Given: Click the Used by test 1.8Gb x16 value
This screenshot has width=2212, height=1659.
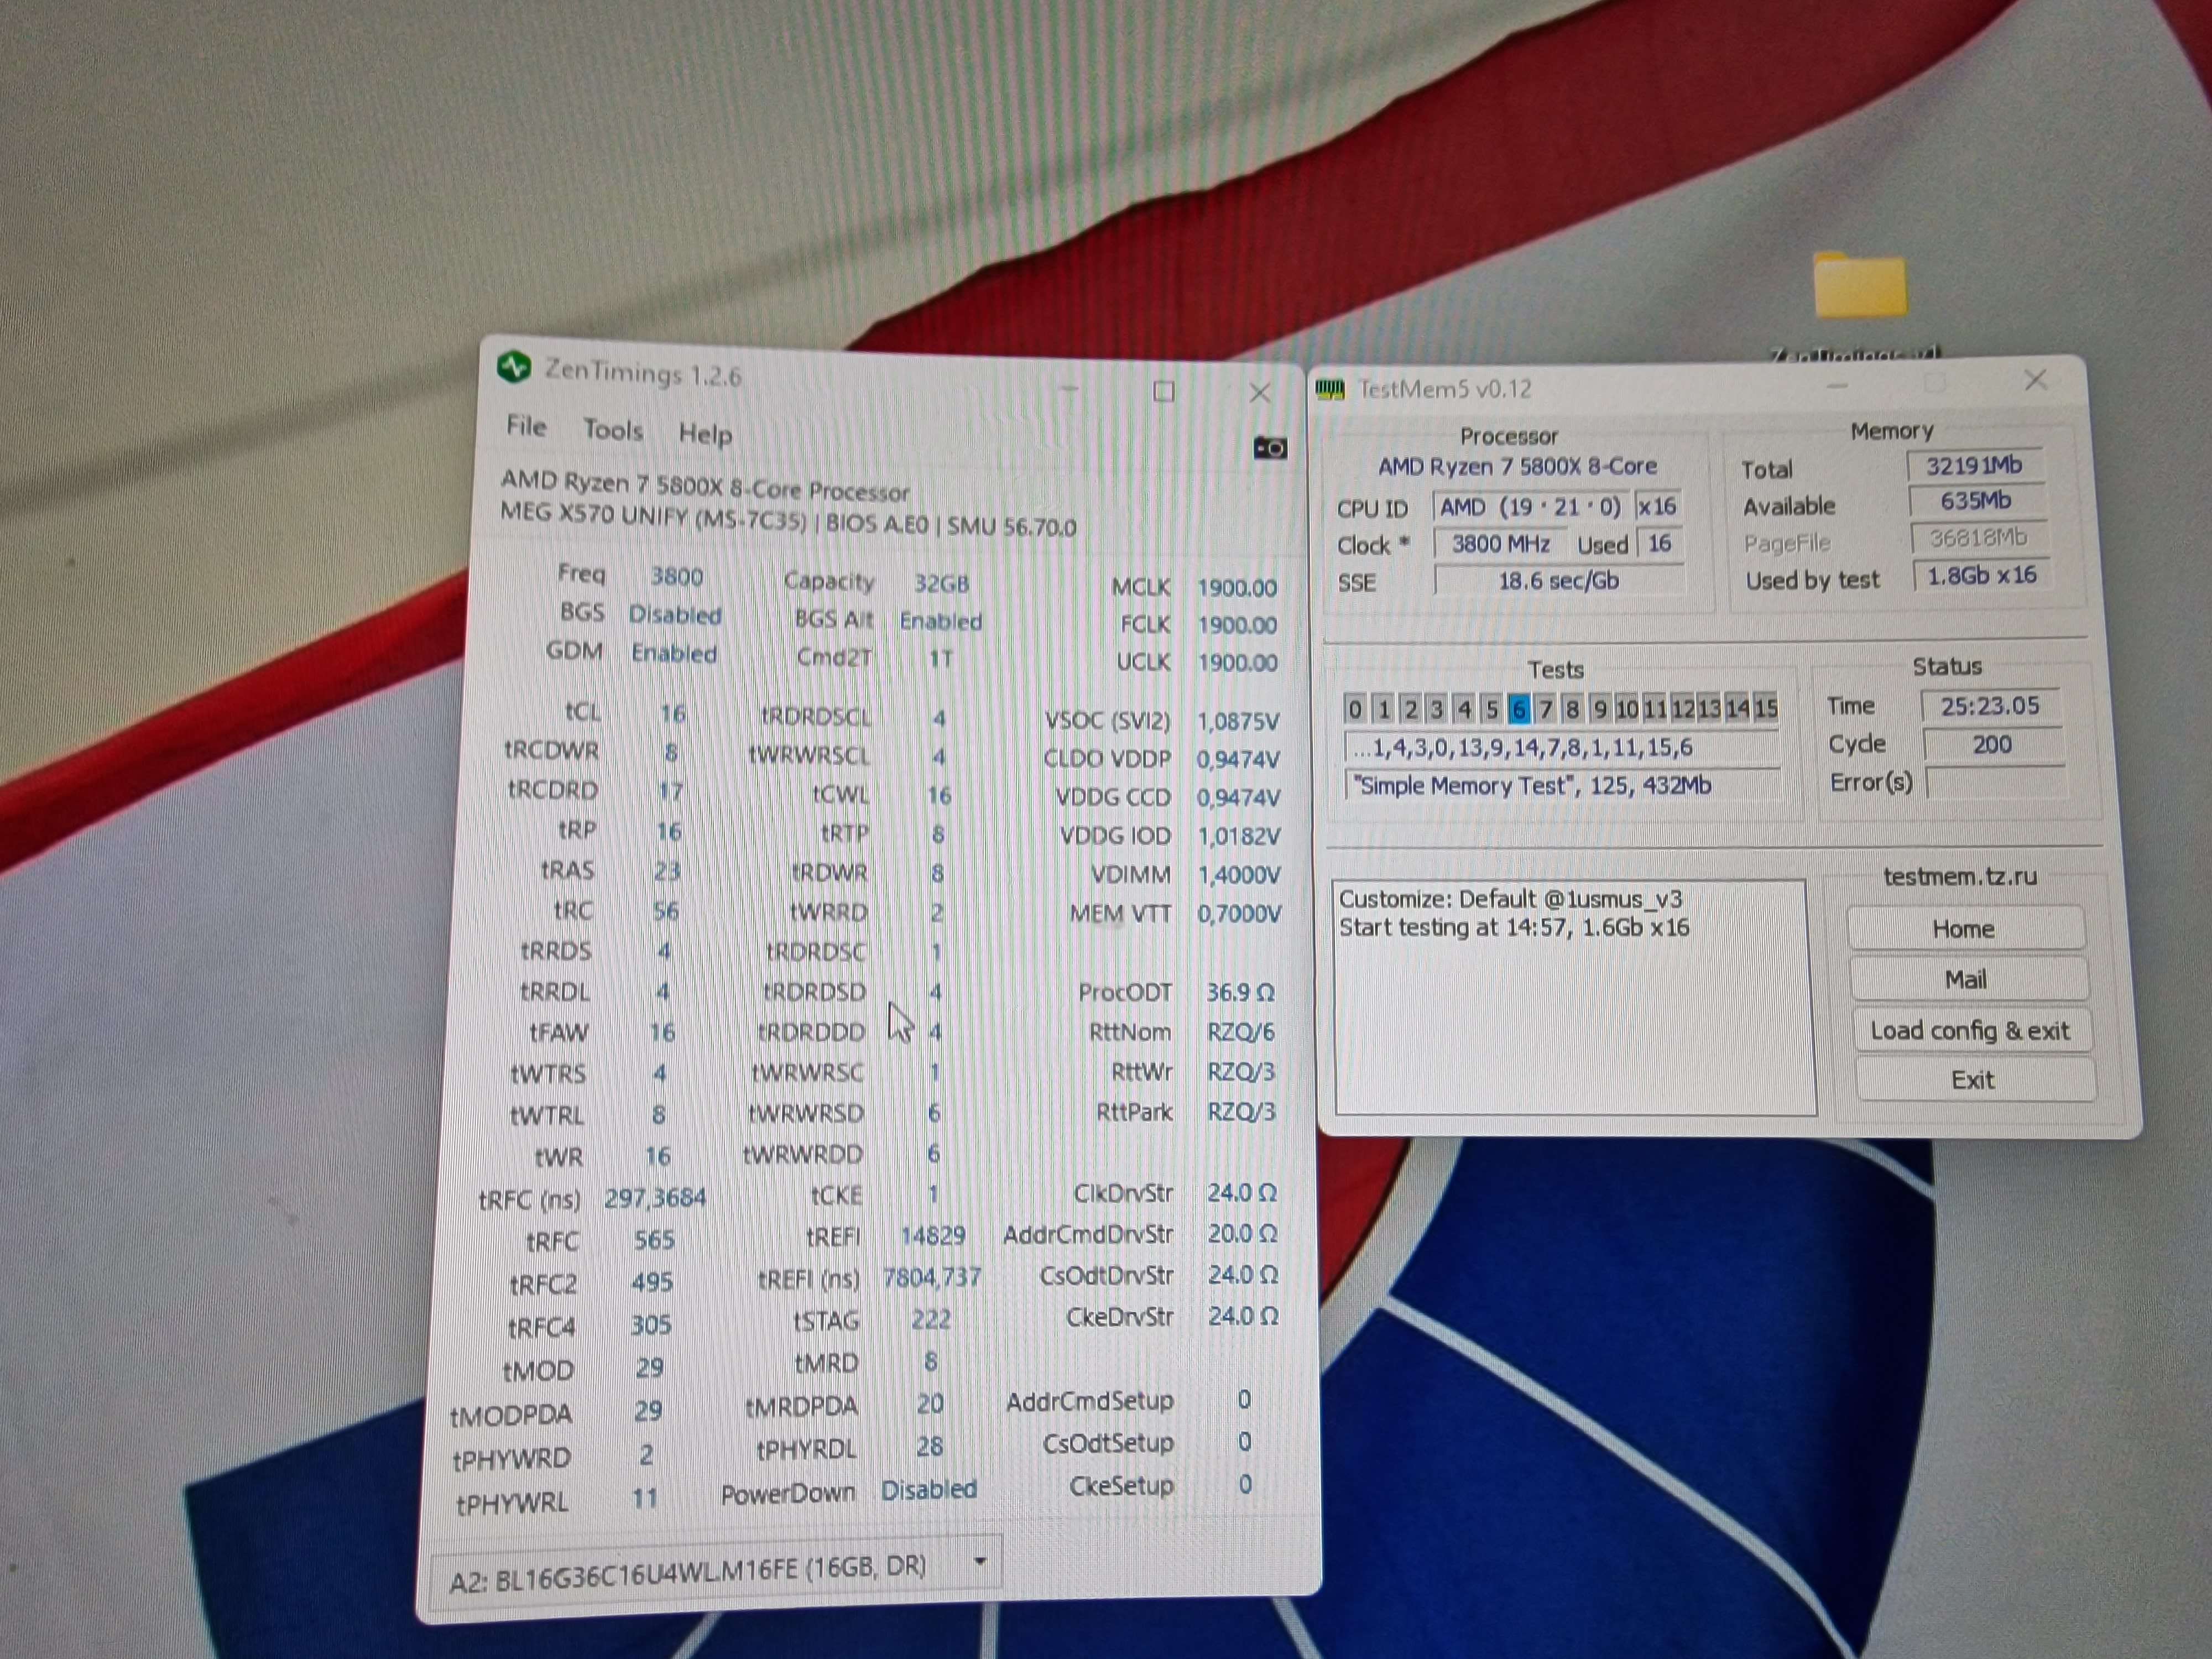Looking at the screenshot, I should coord(1981,575).
